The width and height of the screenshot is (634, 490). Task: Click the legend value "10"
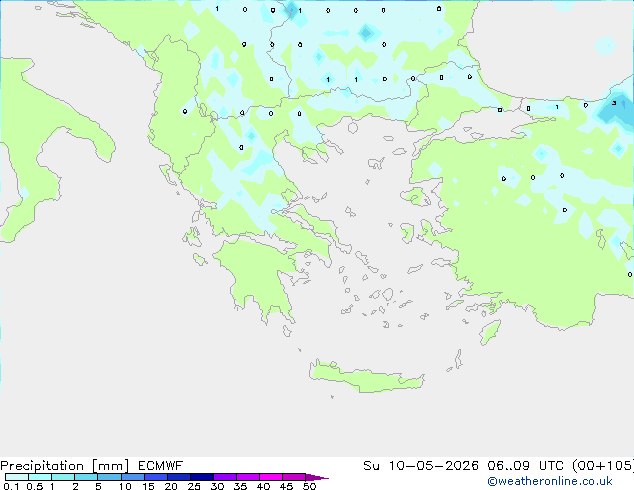coord(125,486)
